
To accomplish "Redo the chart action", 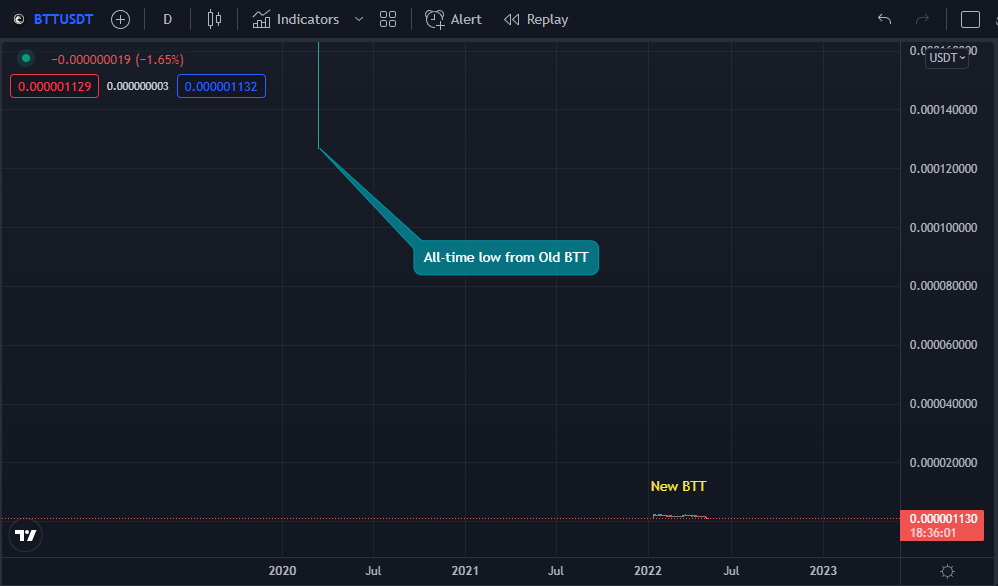I will [922, 19].
